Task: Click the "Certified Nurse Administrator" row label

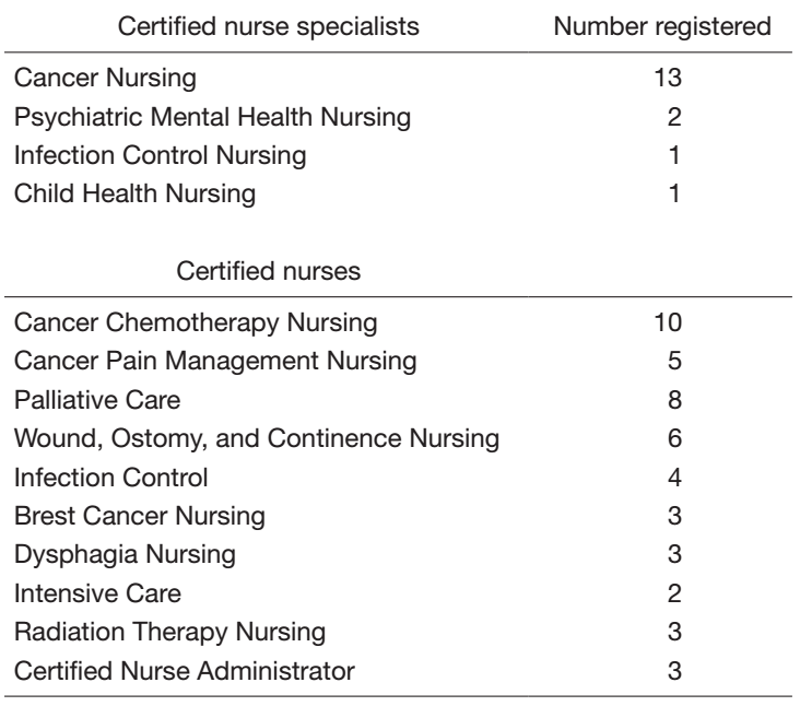Action: (184, 670)
